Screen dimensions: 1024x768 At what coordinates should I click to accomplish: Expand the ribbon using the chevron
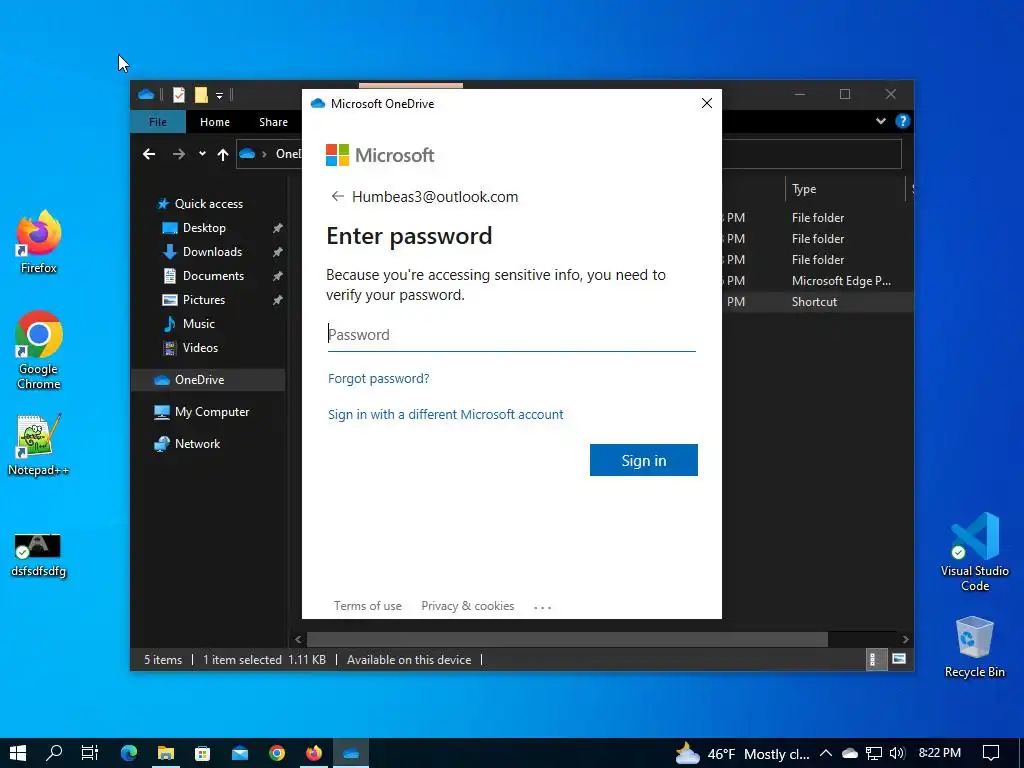(x=881, y=121)
